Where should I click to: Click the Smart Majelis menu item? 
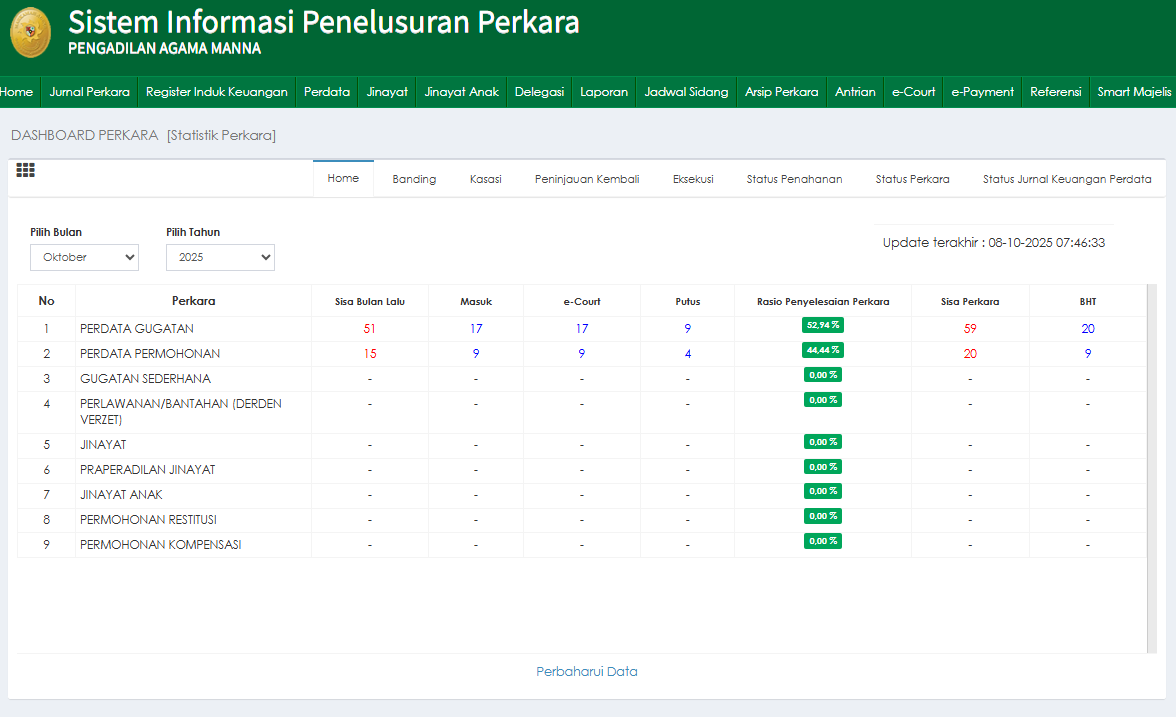(x=1133, y=92)
